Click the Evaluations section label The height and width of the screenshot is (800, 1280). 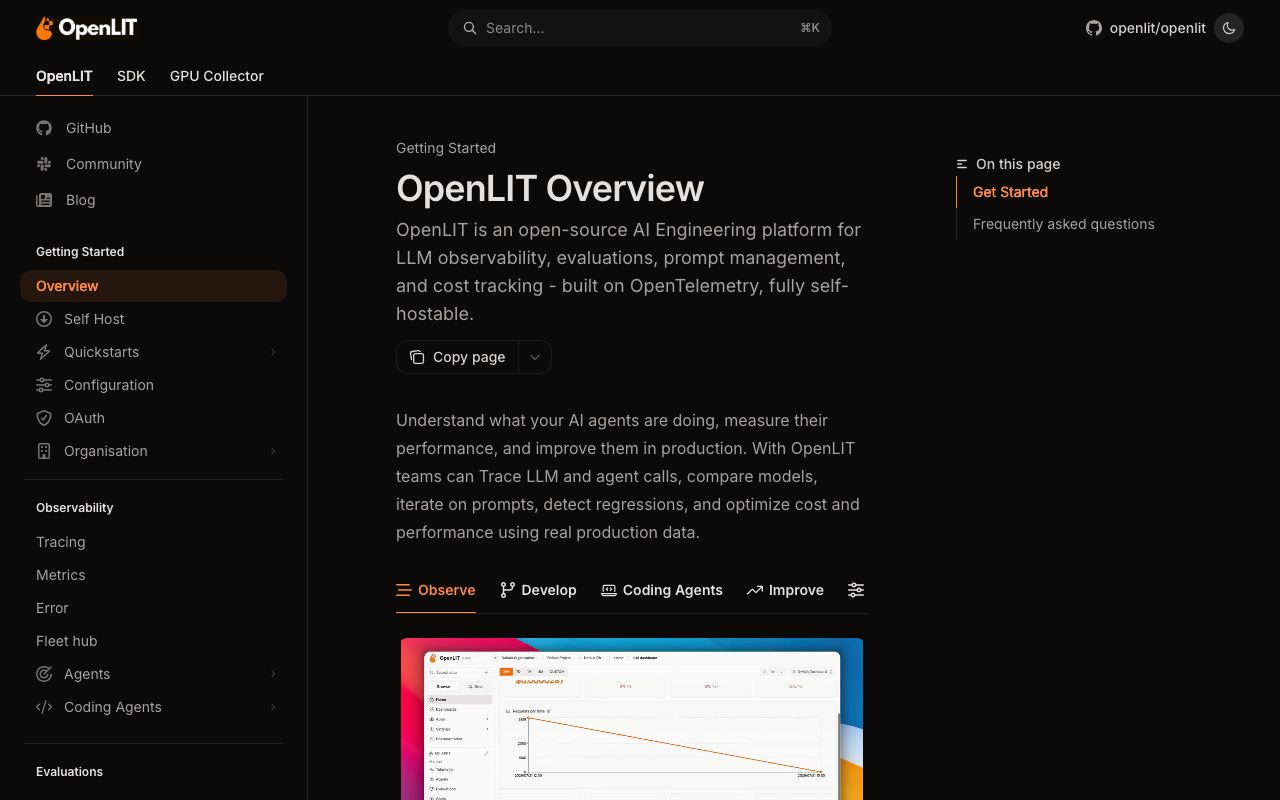click(70, 772)
